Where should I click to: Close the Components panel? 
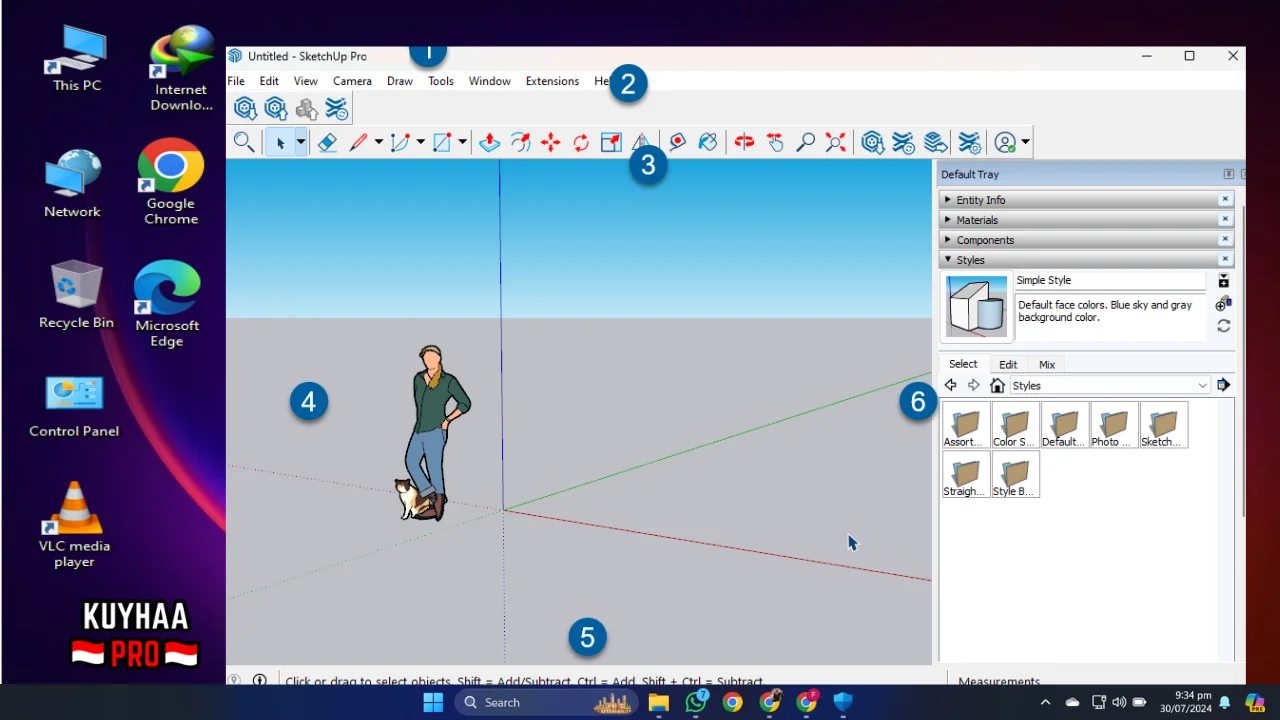click(x=1224, y=240)
